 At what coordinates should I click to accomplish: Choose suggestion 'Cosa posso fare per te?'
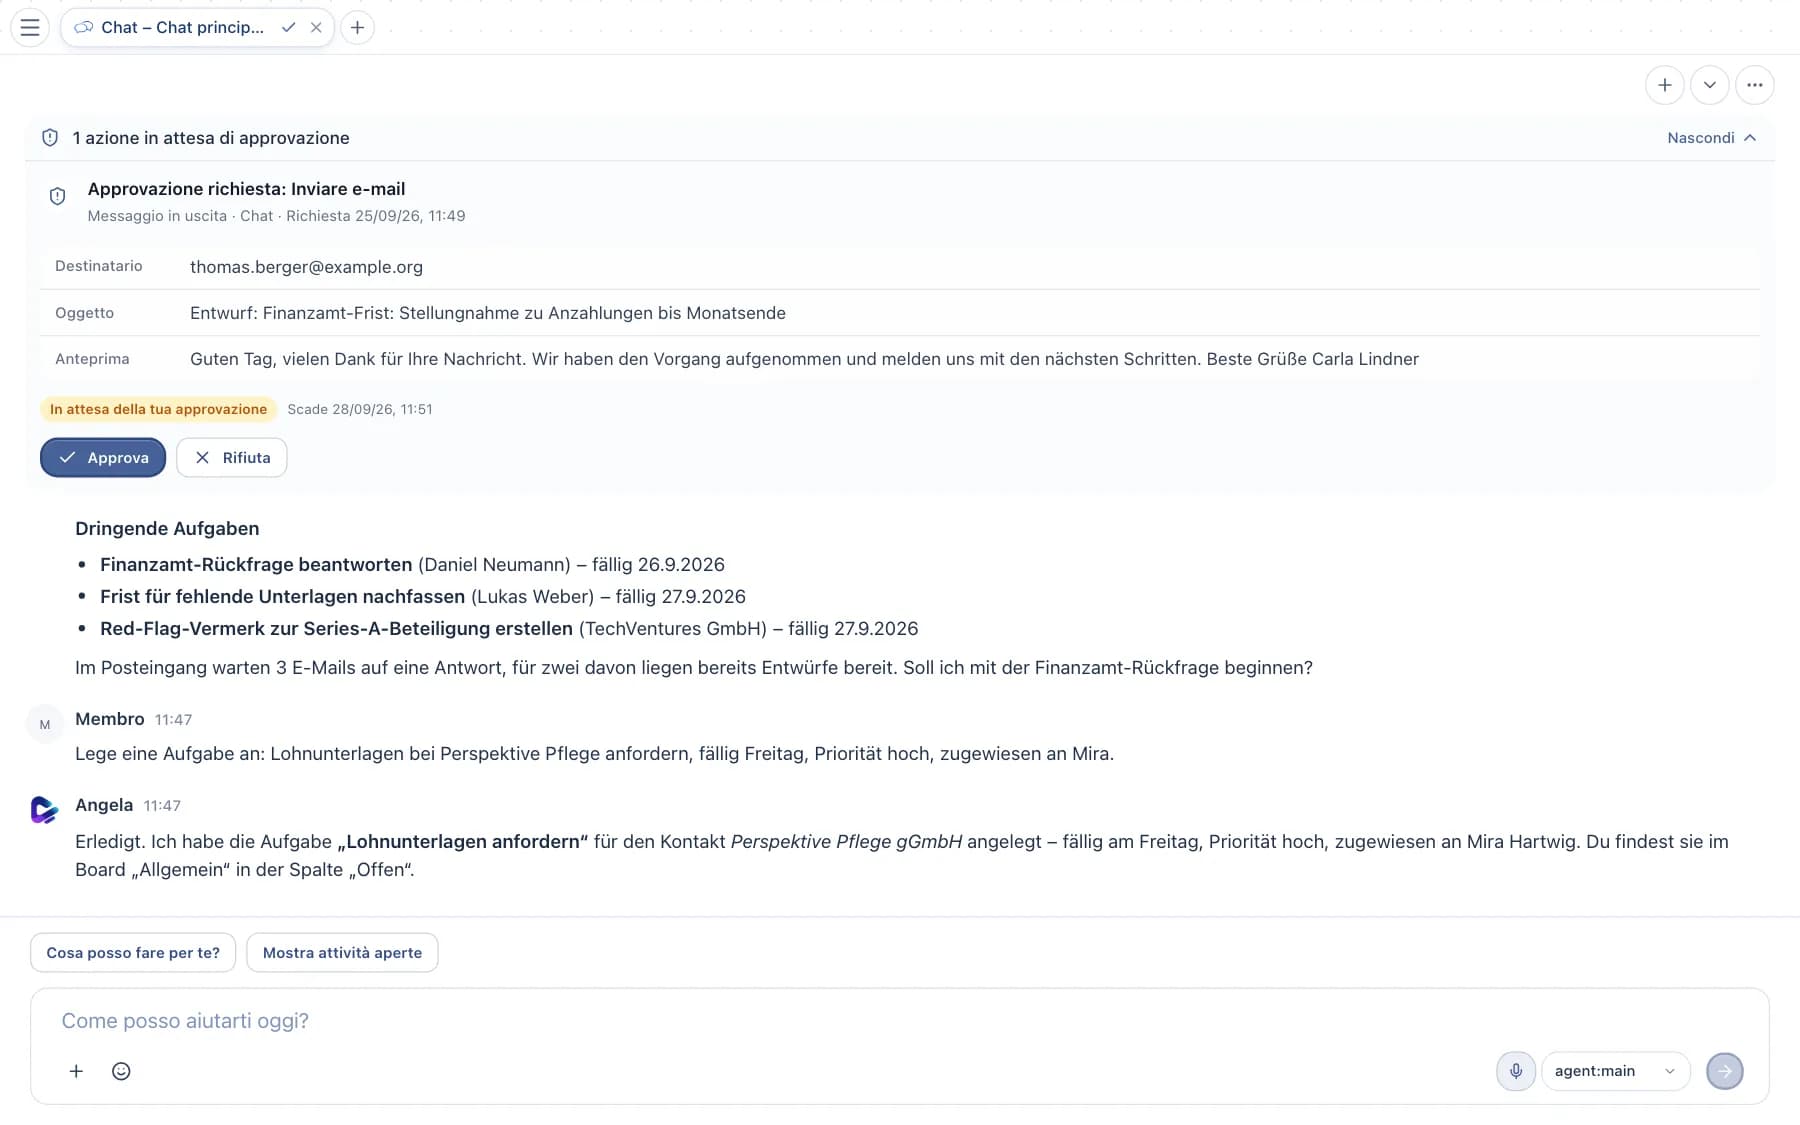[x=133, y=952]
